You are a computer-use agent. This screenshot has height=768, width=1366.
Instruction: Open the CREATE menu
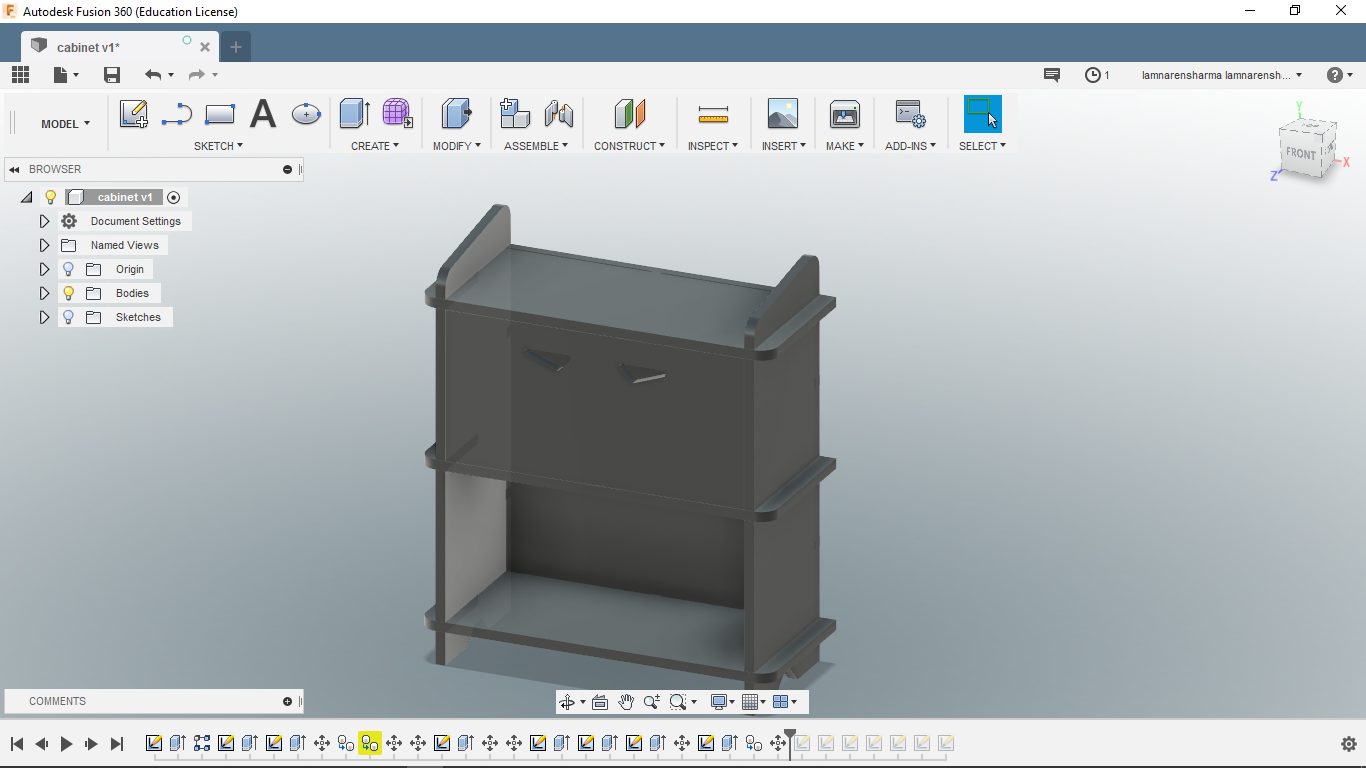pos(375,146)
